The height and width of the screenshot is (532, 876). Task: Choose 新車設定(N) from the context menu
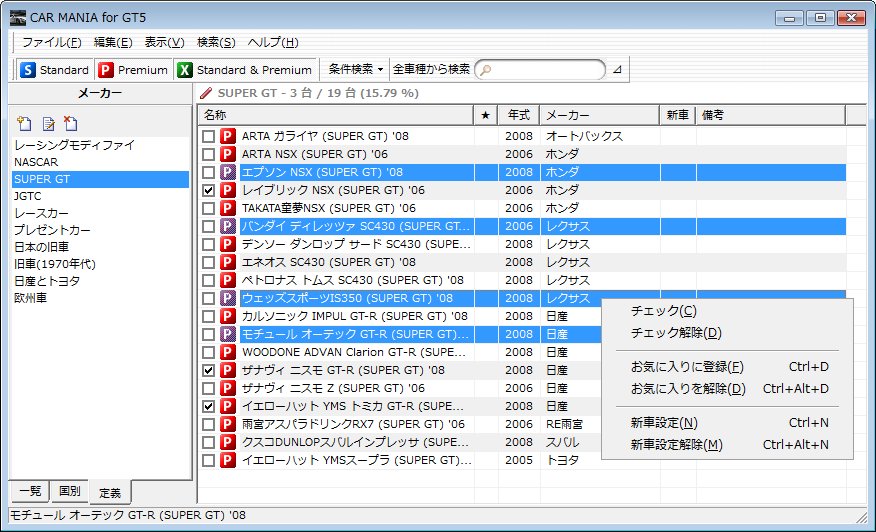coord(727,423)
